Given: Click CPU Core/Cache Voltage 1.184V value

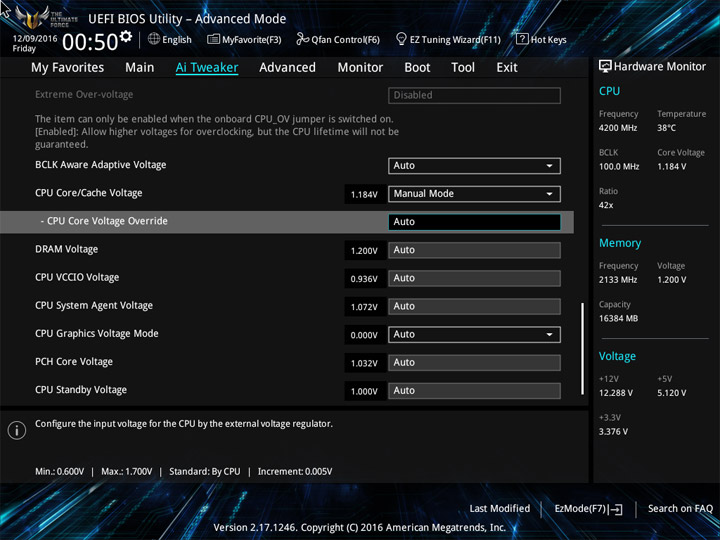Looking at the screenshot, I should [364, 195].
